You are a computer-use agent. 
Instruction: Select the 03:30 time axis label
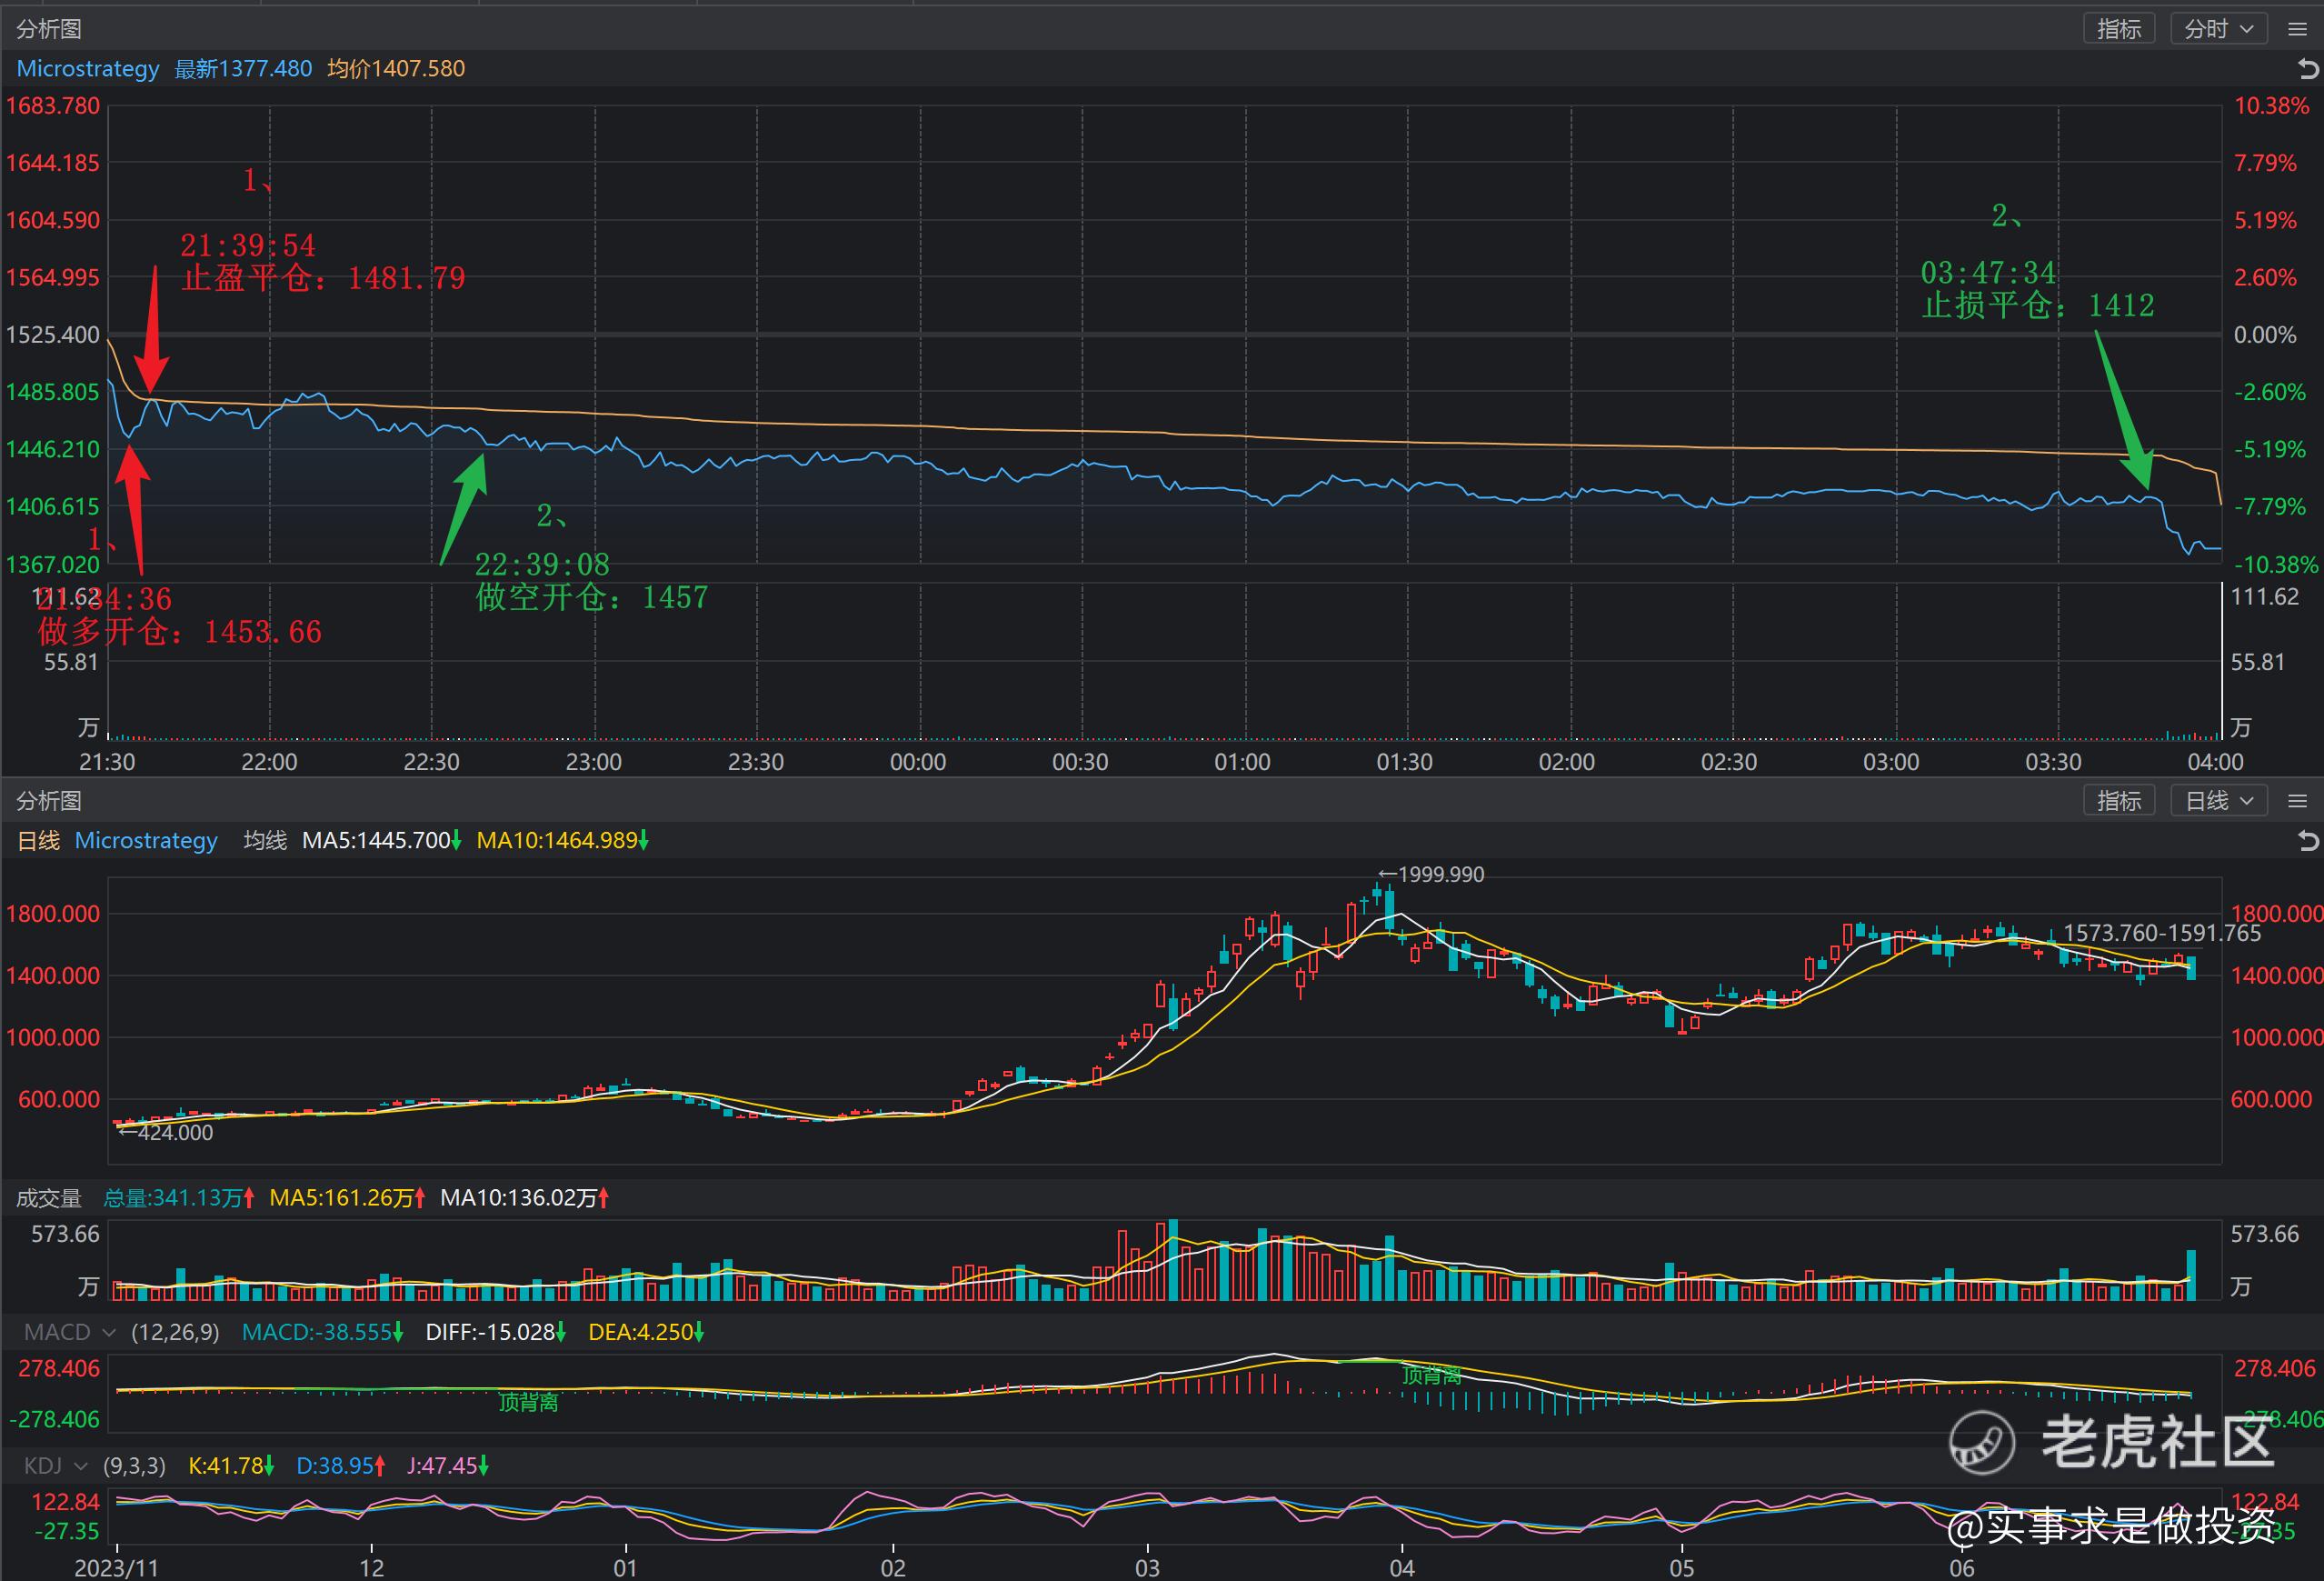point(2053,762)
